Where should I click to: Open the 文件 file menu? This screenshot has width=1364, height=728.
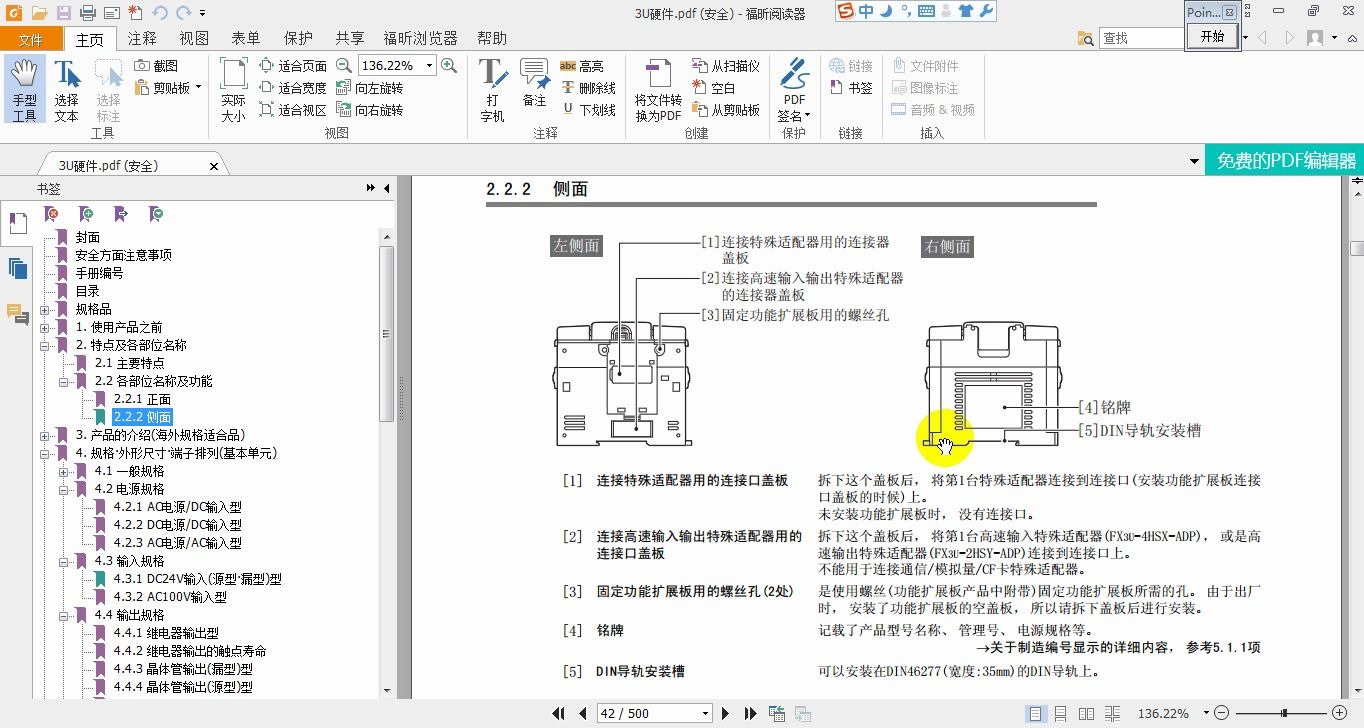coord(31,39)
